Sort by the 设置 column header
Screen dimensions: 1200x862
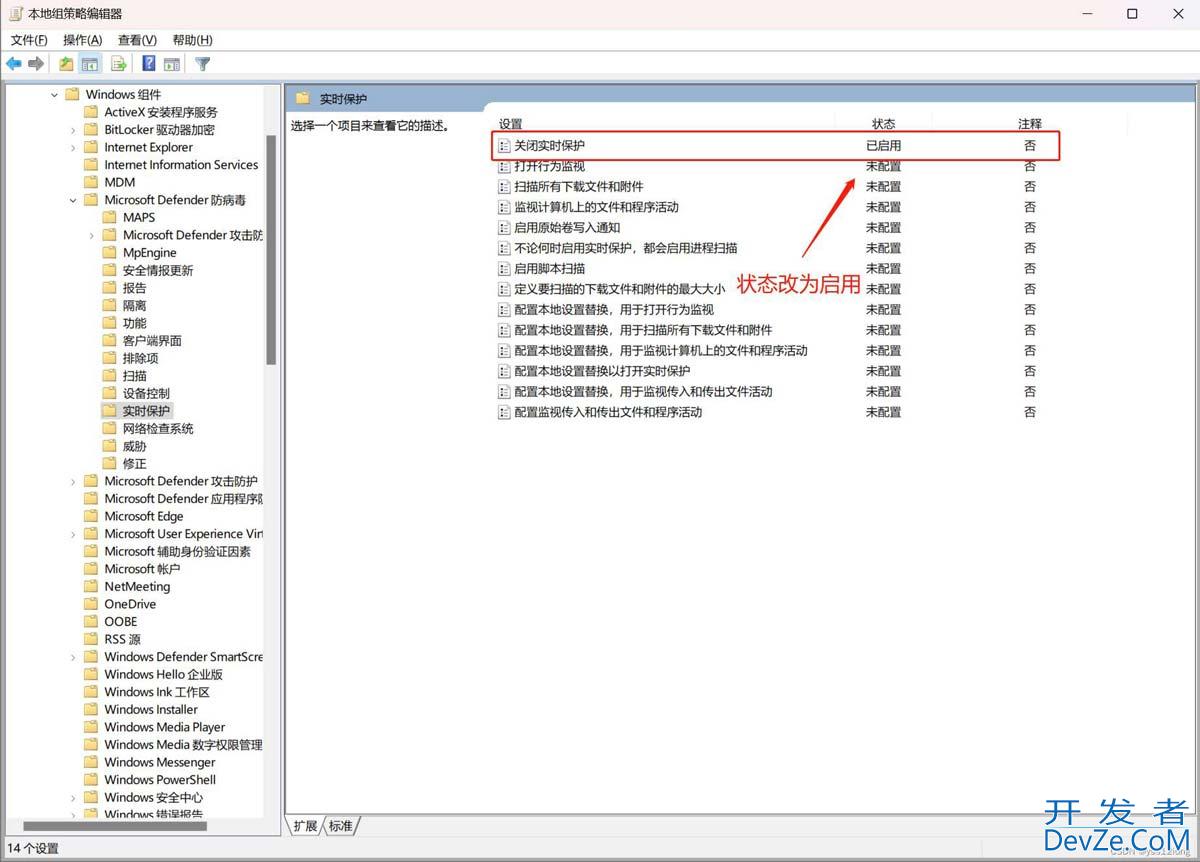(x=511, y=124)
